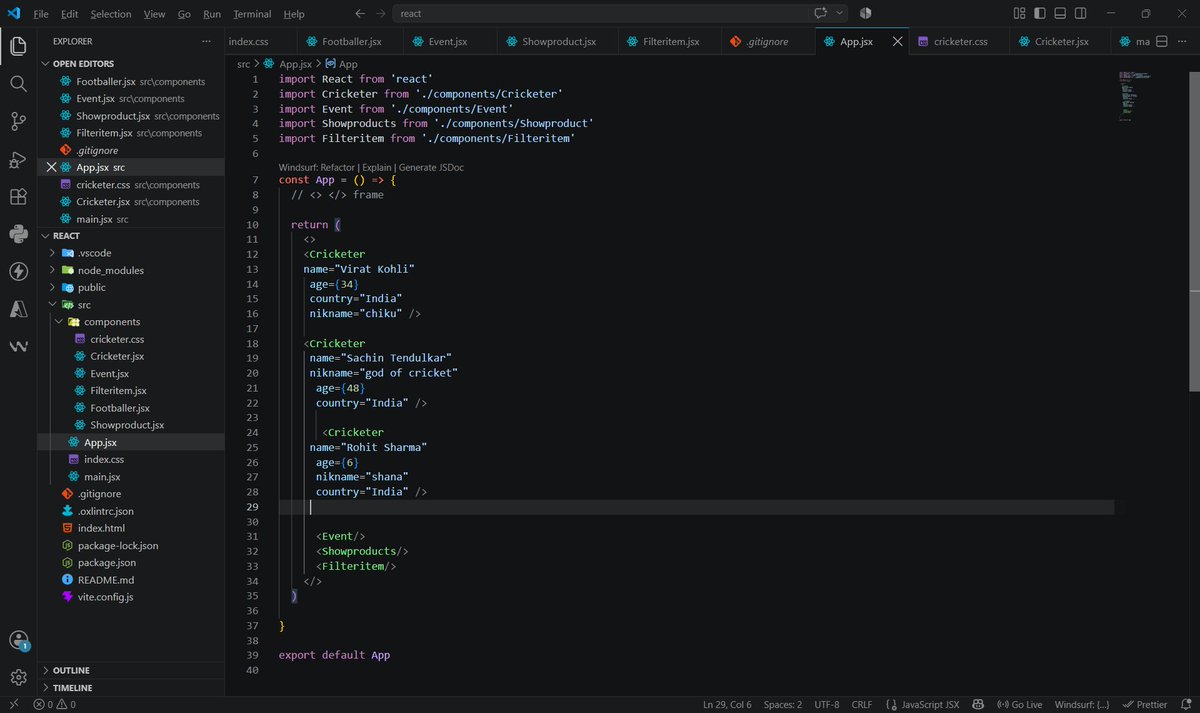1200x713 pixels.
Task: Open the Manage settings gear
Action: [x=18, y=677]
